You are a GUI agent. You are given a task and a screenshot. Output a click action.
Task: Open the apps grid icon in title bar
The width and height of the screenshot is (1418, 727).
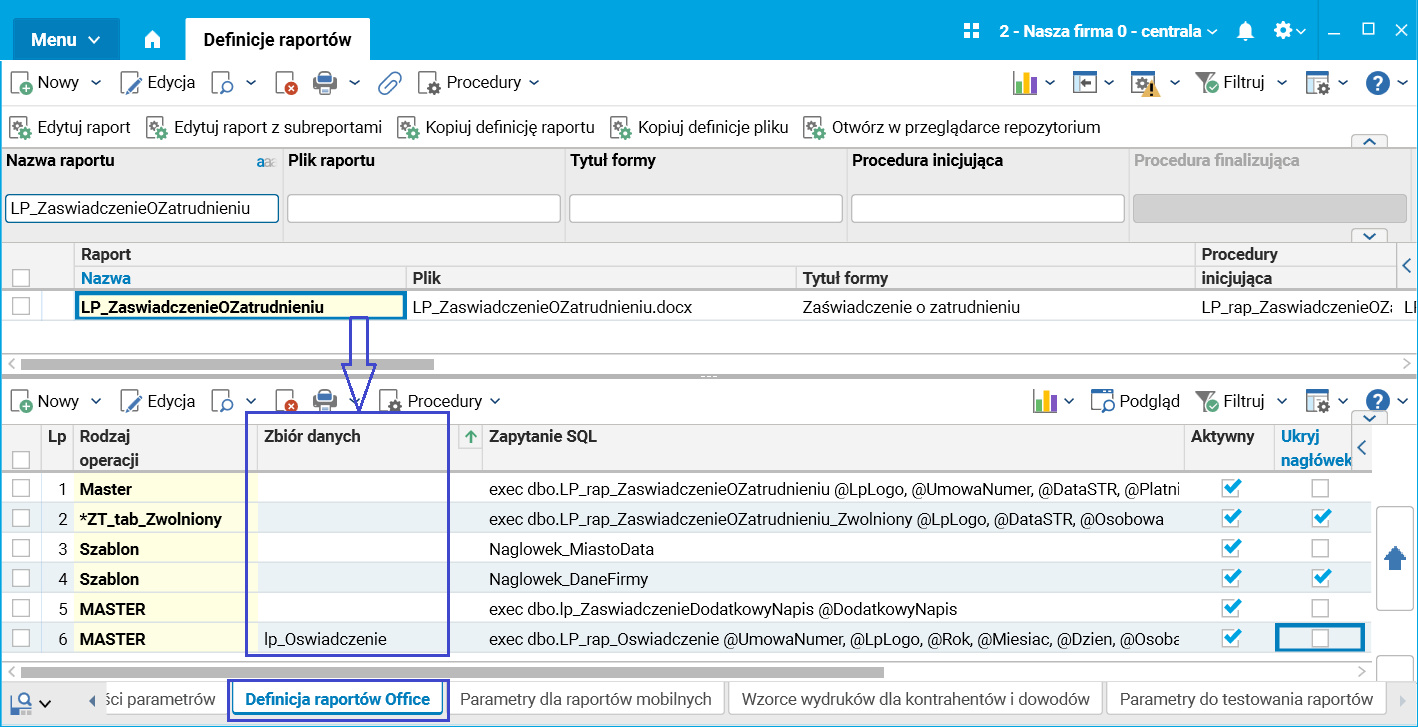[x=971, y=31]
